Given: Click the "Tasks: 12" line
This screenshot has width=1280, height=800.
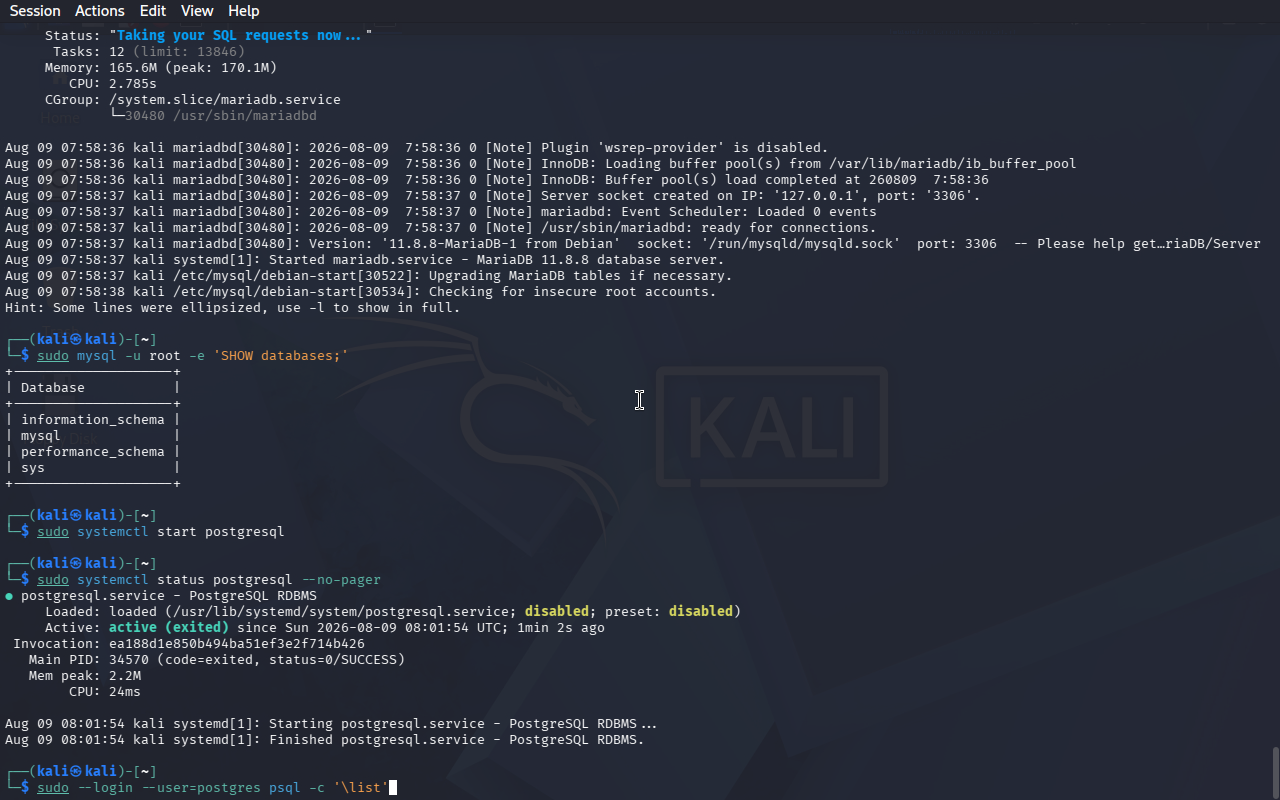Looking at the screenshot, I should click(149, 51).
